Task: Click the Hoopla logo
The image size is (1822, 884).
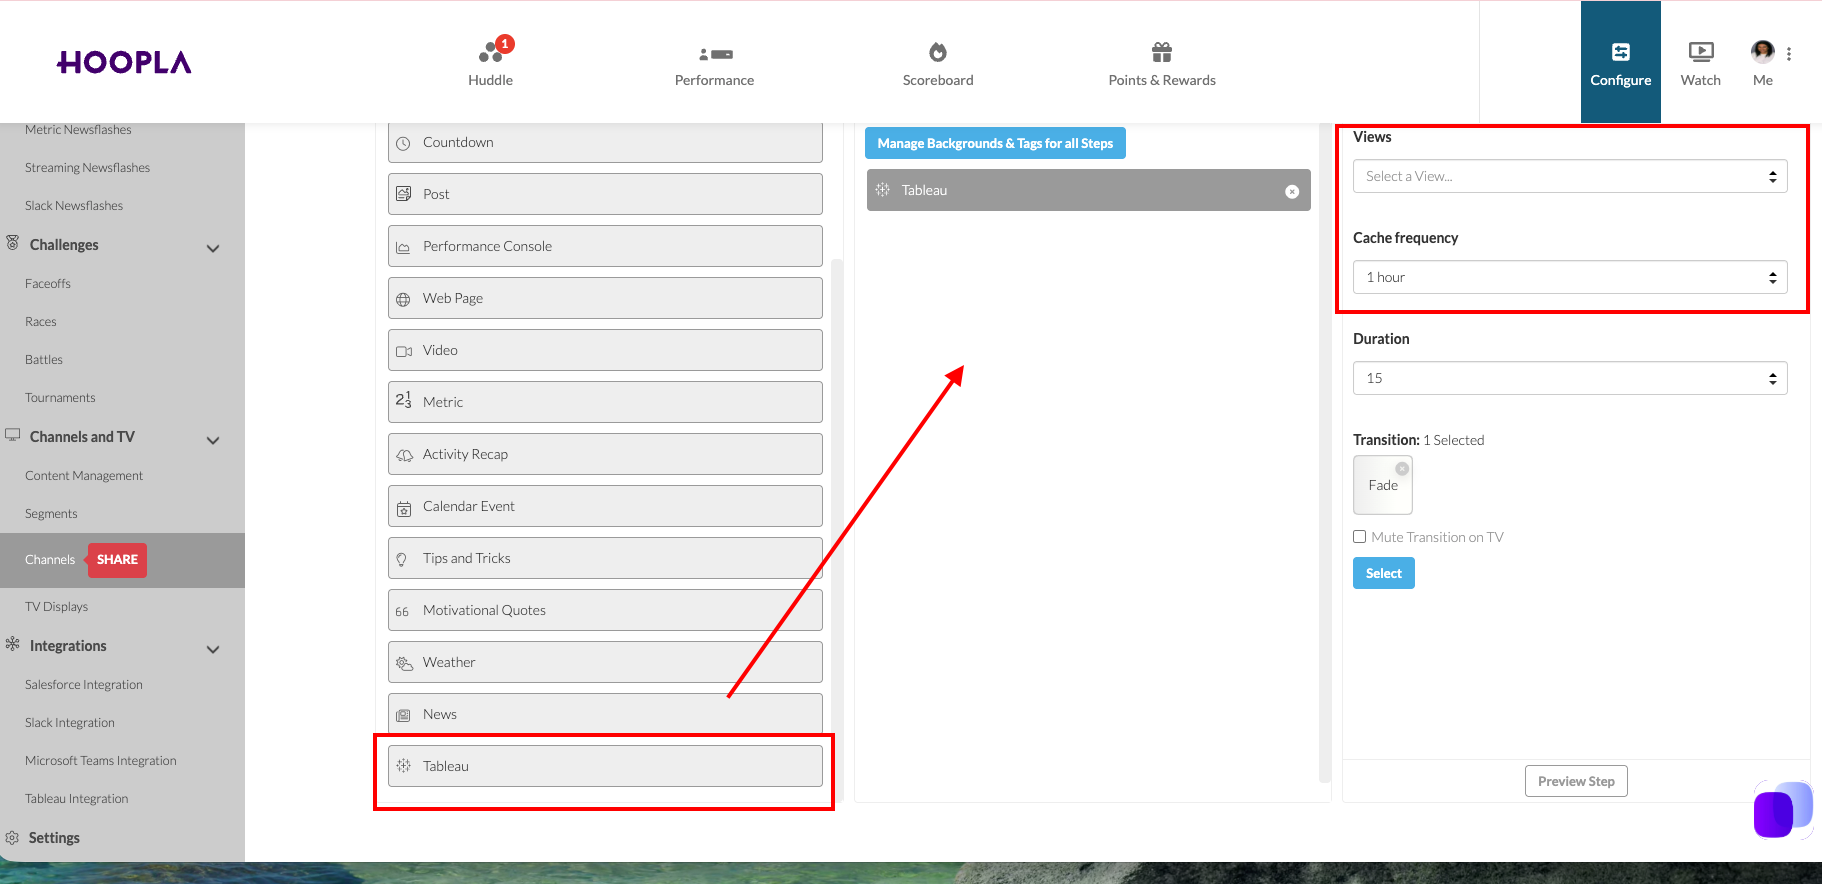Action: (124, 62)
